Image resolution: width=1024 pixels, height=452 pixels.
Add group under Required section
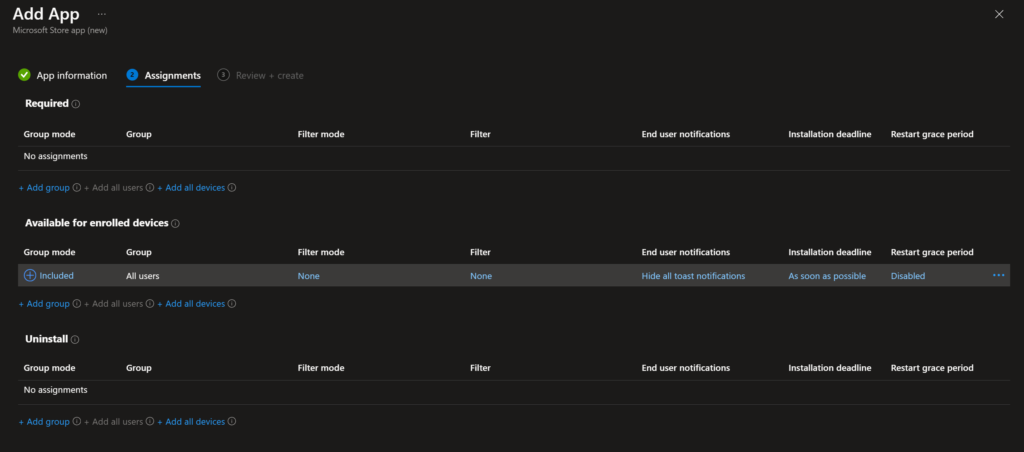point(44,187)
